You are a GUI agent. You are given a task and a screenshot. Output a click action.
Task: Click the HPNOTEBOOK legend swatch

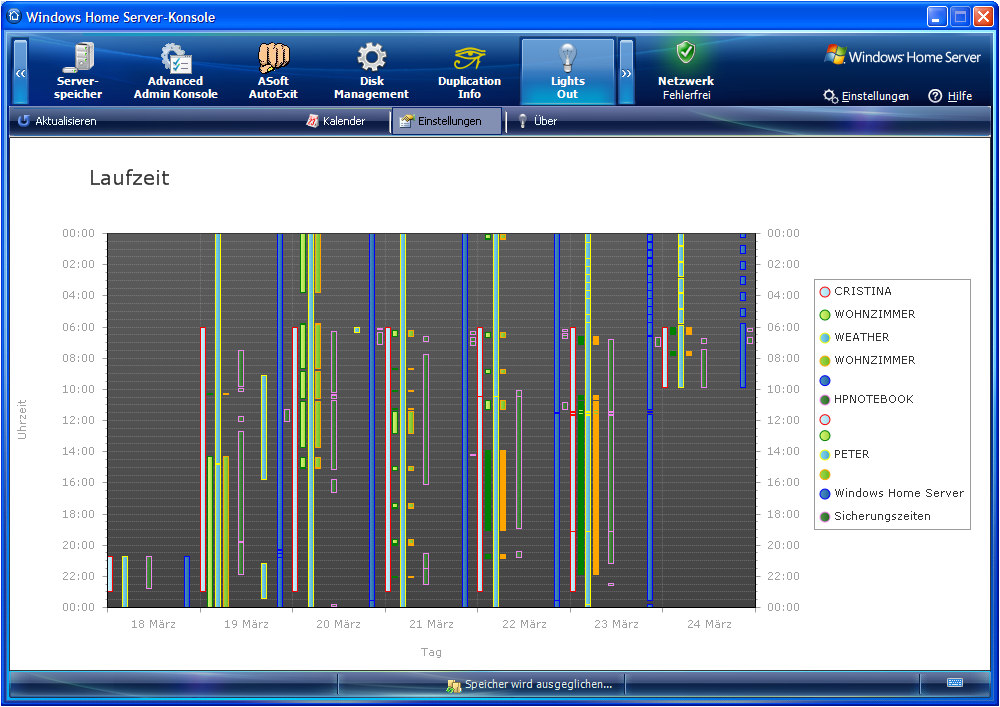[x=825, y=400]
